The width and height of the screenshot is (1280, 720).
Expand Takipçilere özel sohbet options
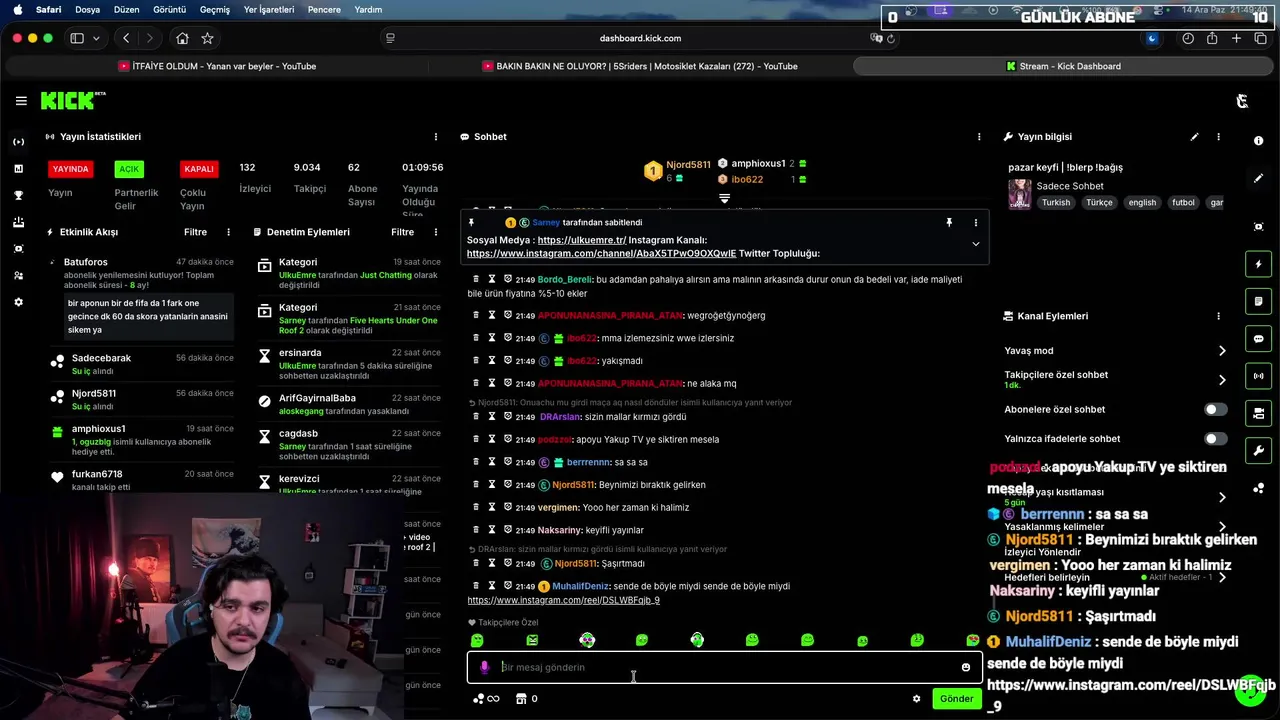1221,380
